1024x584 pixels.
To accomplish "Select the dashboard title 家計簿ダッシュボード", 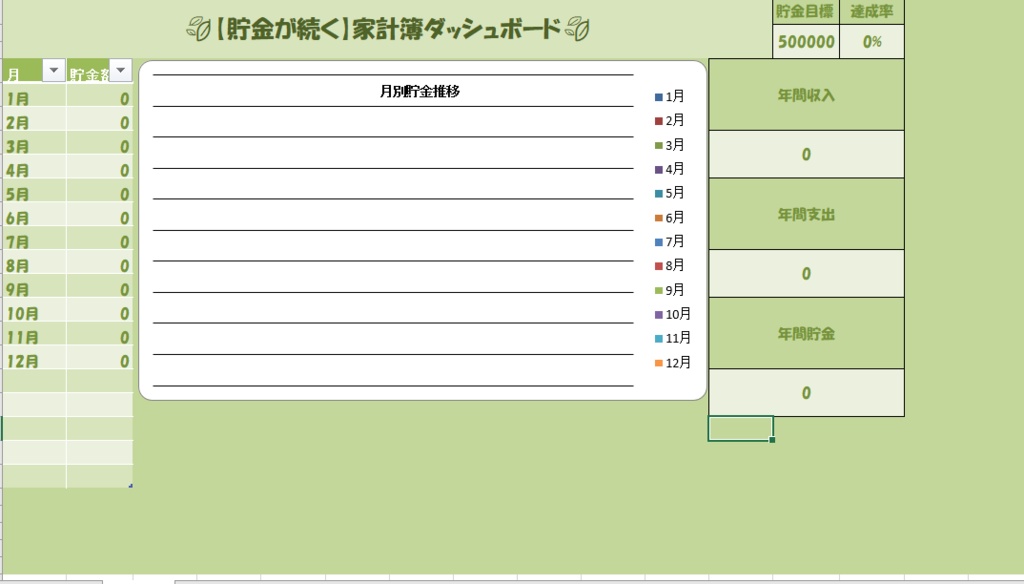I will pos(456,29).
